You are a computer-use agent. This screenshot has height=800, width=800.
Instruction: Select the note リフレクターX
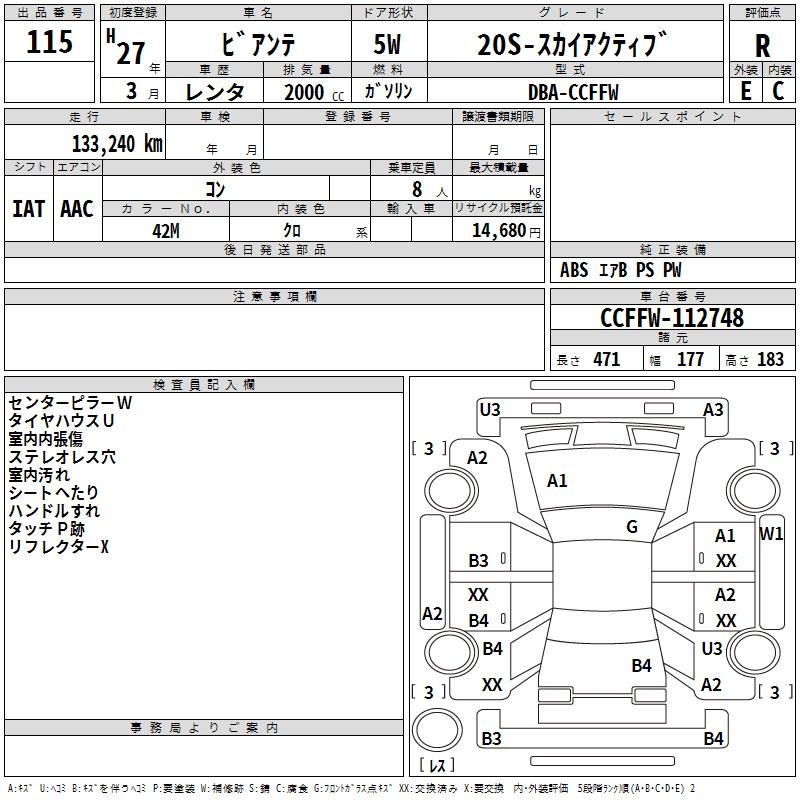(58, 546)
